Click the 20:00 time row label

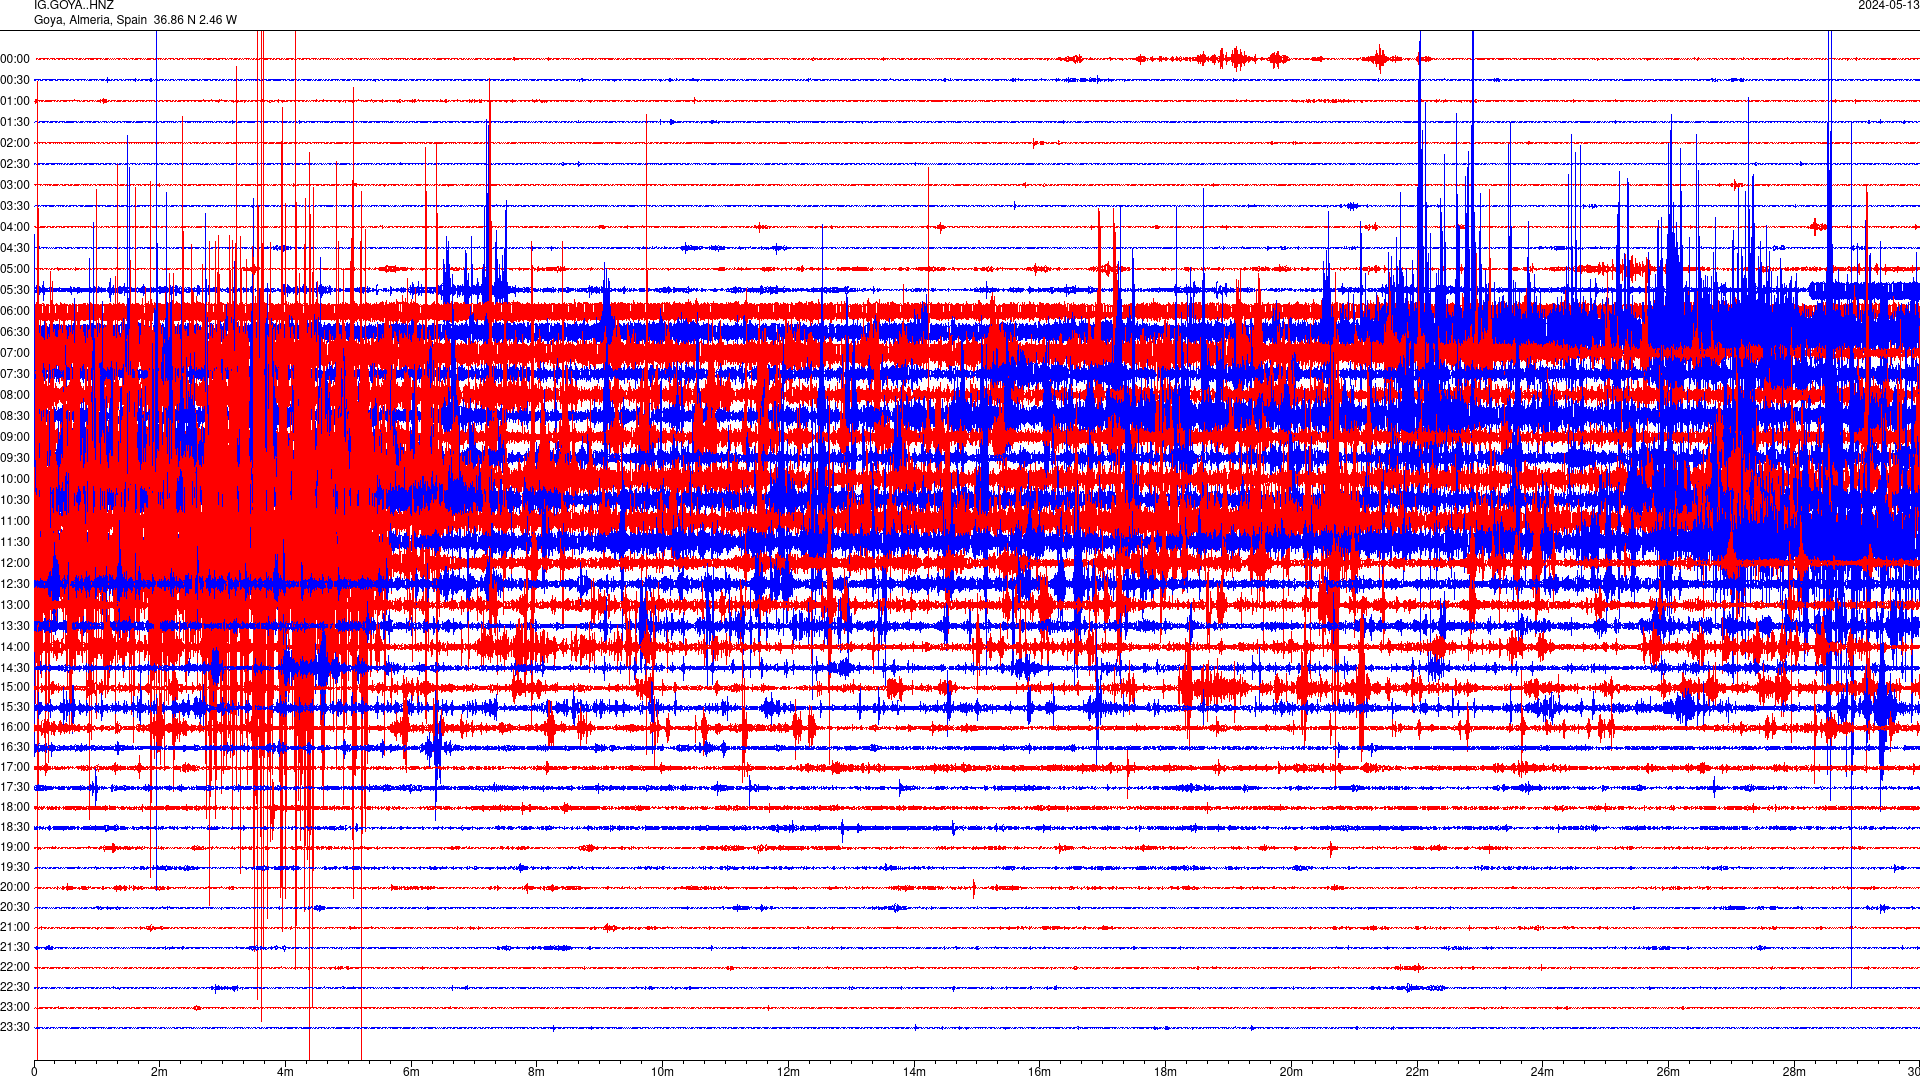(15, 887)
